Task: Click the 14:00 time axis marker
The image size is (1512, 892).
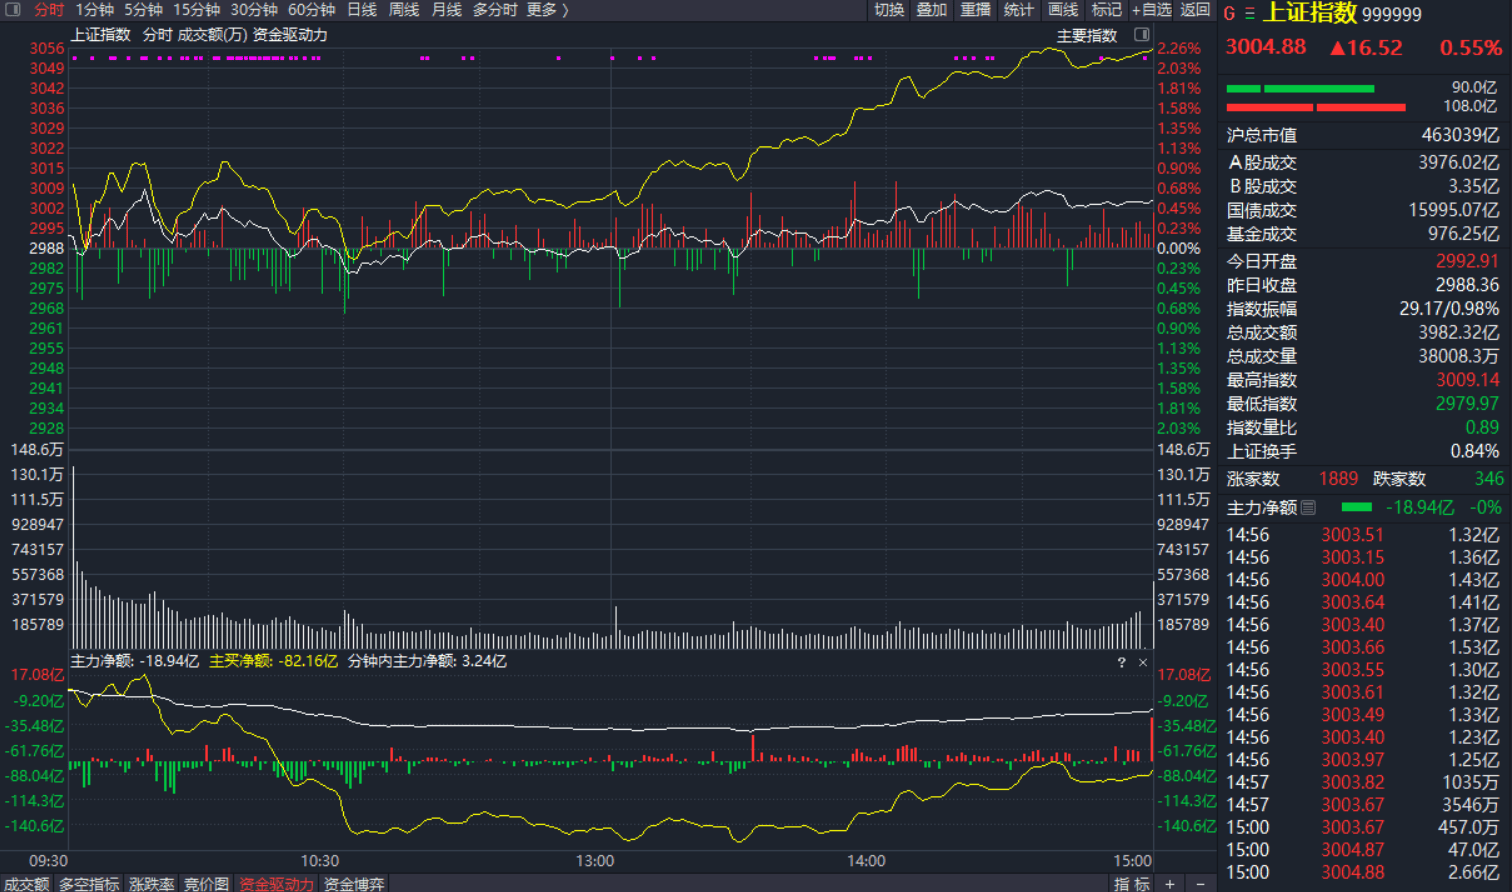Action: point(866,861)
